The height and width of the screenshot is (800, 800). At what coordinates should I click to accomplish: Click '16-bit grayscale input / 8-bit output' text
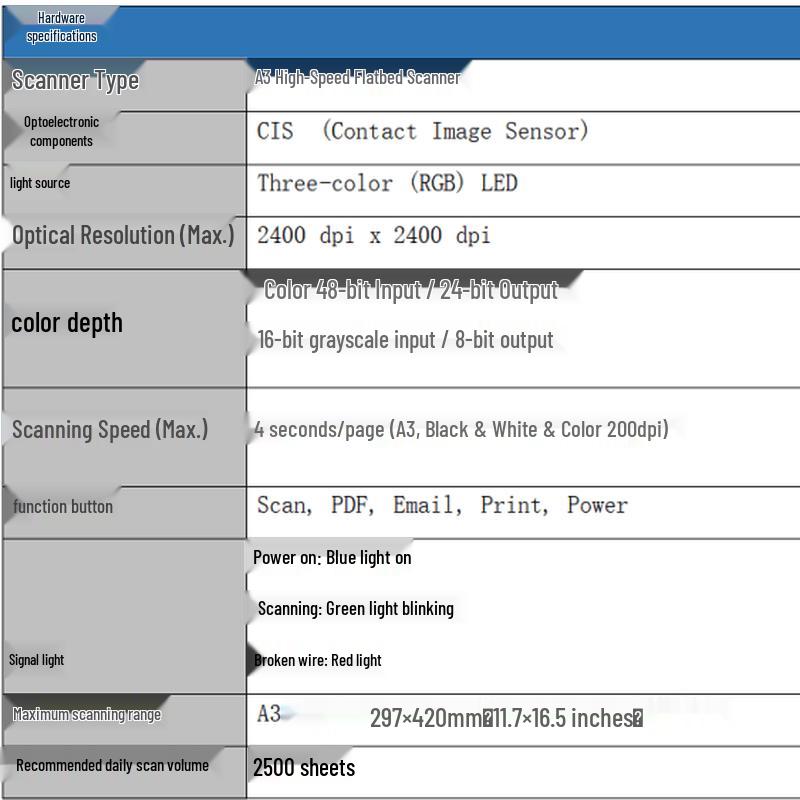405,340
